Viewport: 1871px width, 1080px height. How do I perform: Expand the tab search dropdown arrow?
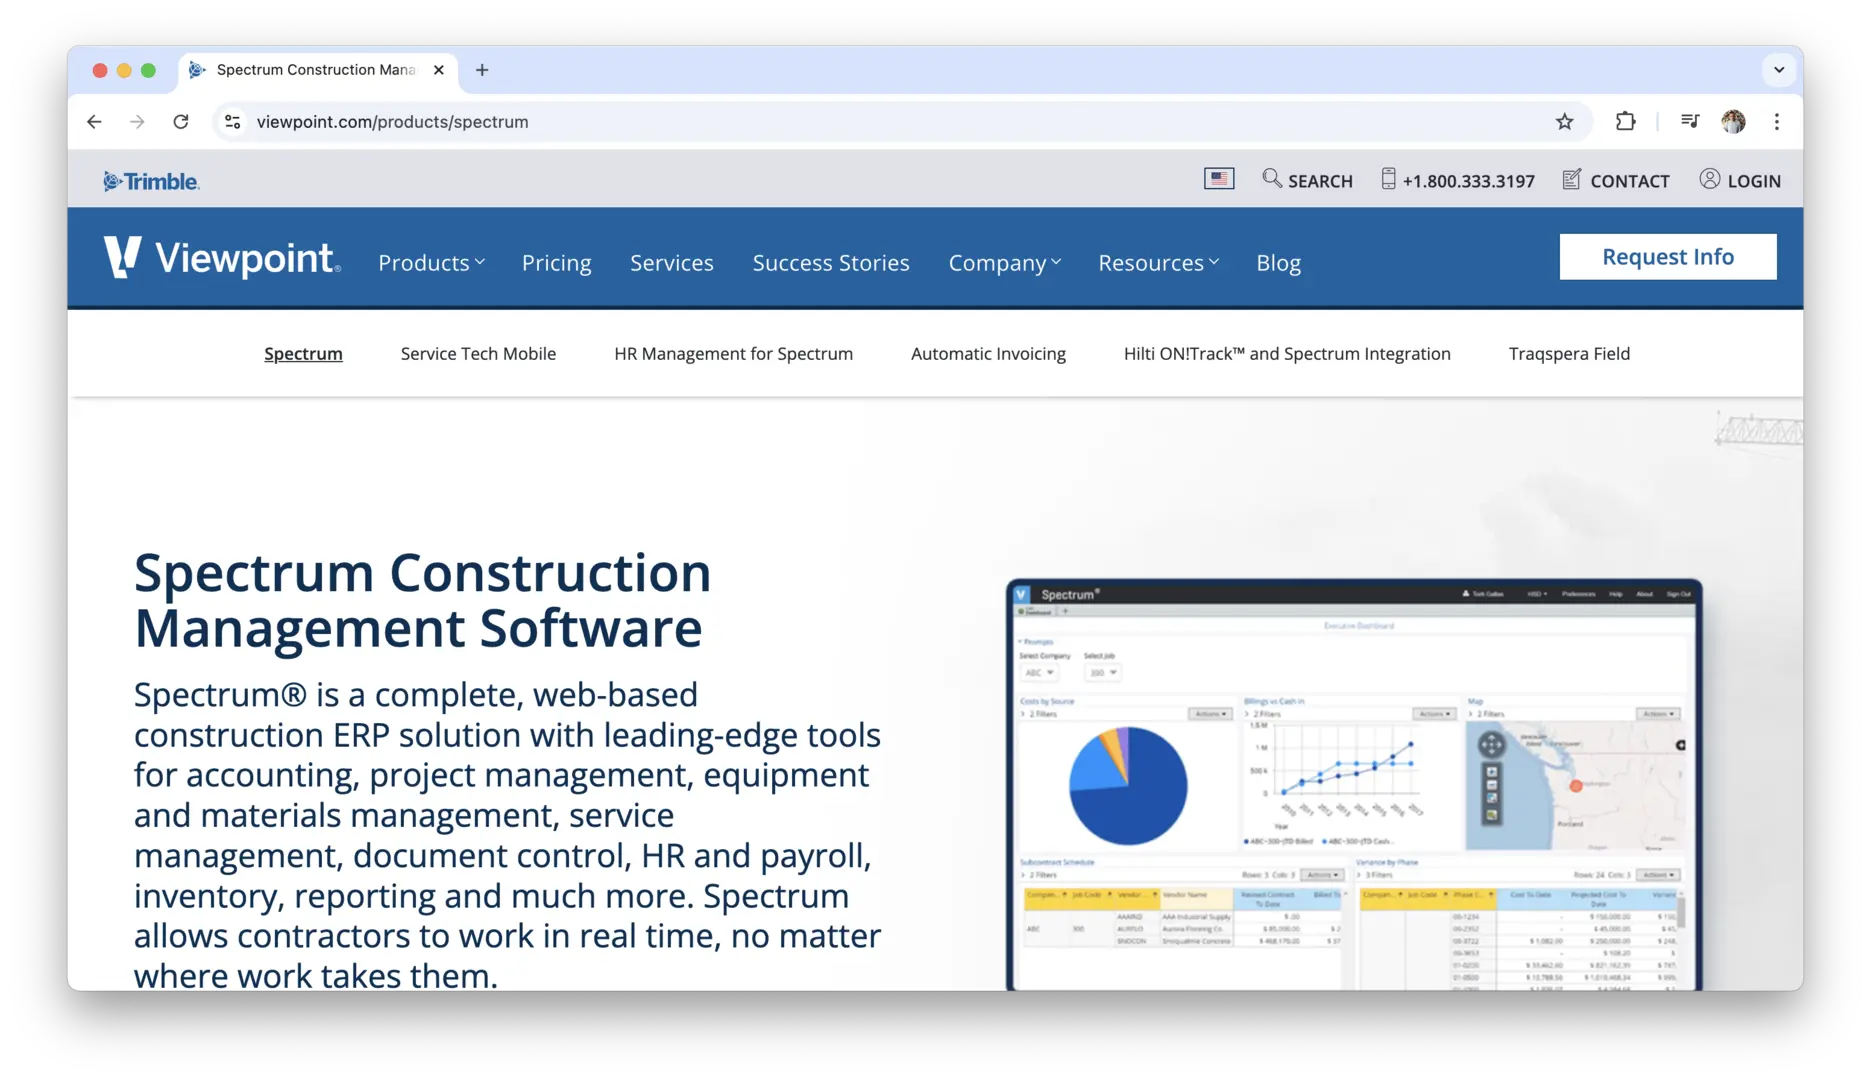click(1779, 70)
